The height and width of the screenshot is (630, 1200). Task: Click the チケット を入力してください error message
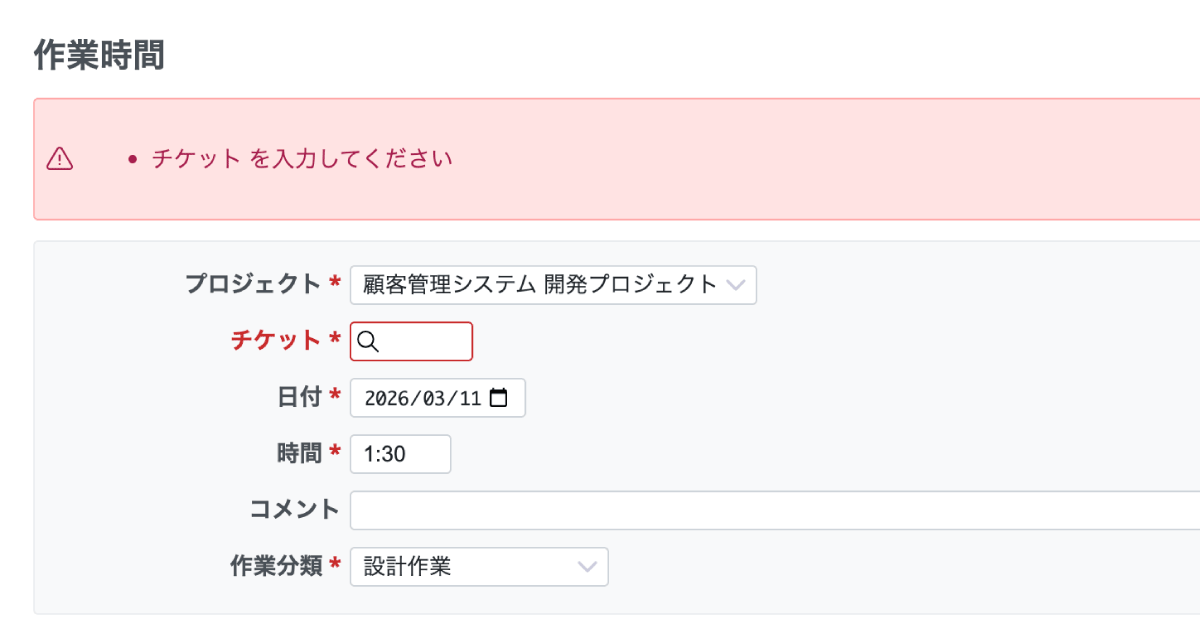click(302, 158)
